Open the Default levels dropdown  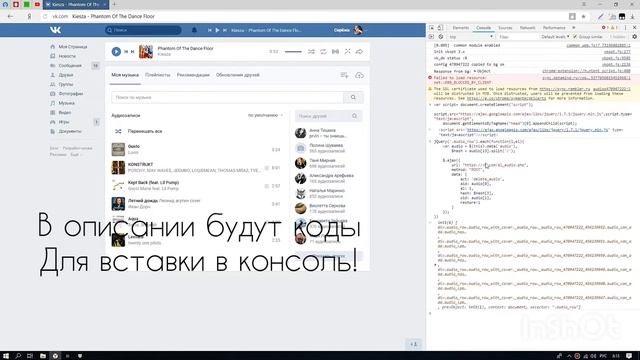[x=555, y=37]
